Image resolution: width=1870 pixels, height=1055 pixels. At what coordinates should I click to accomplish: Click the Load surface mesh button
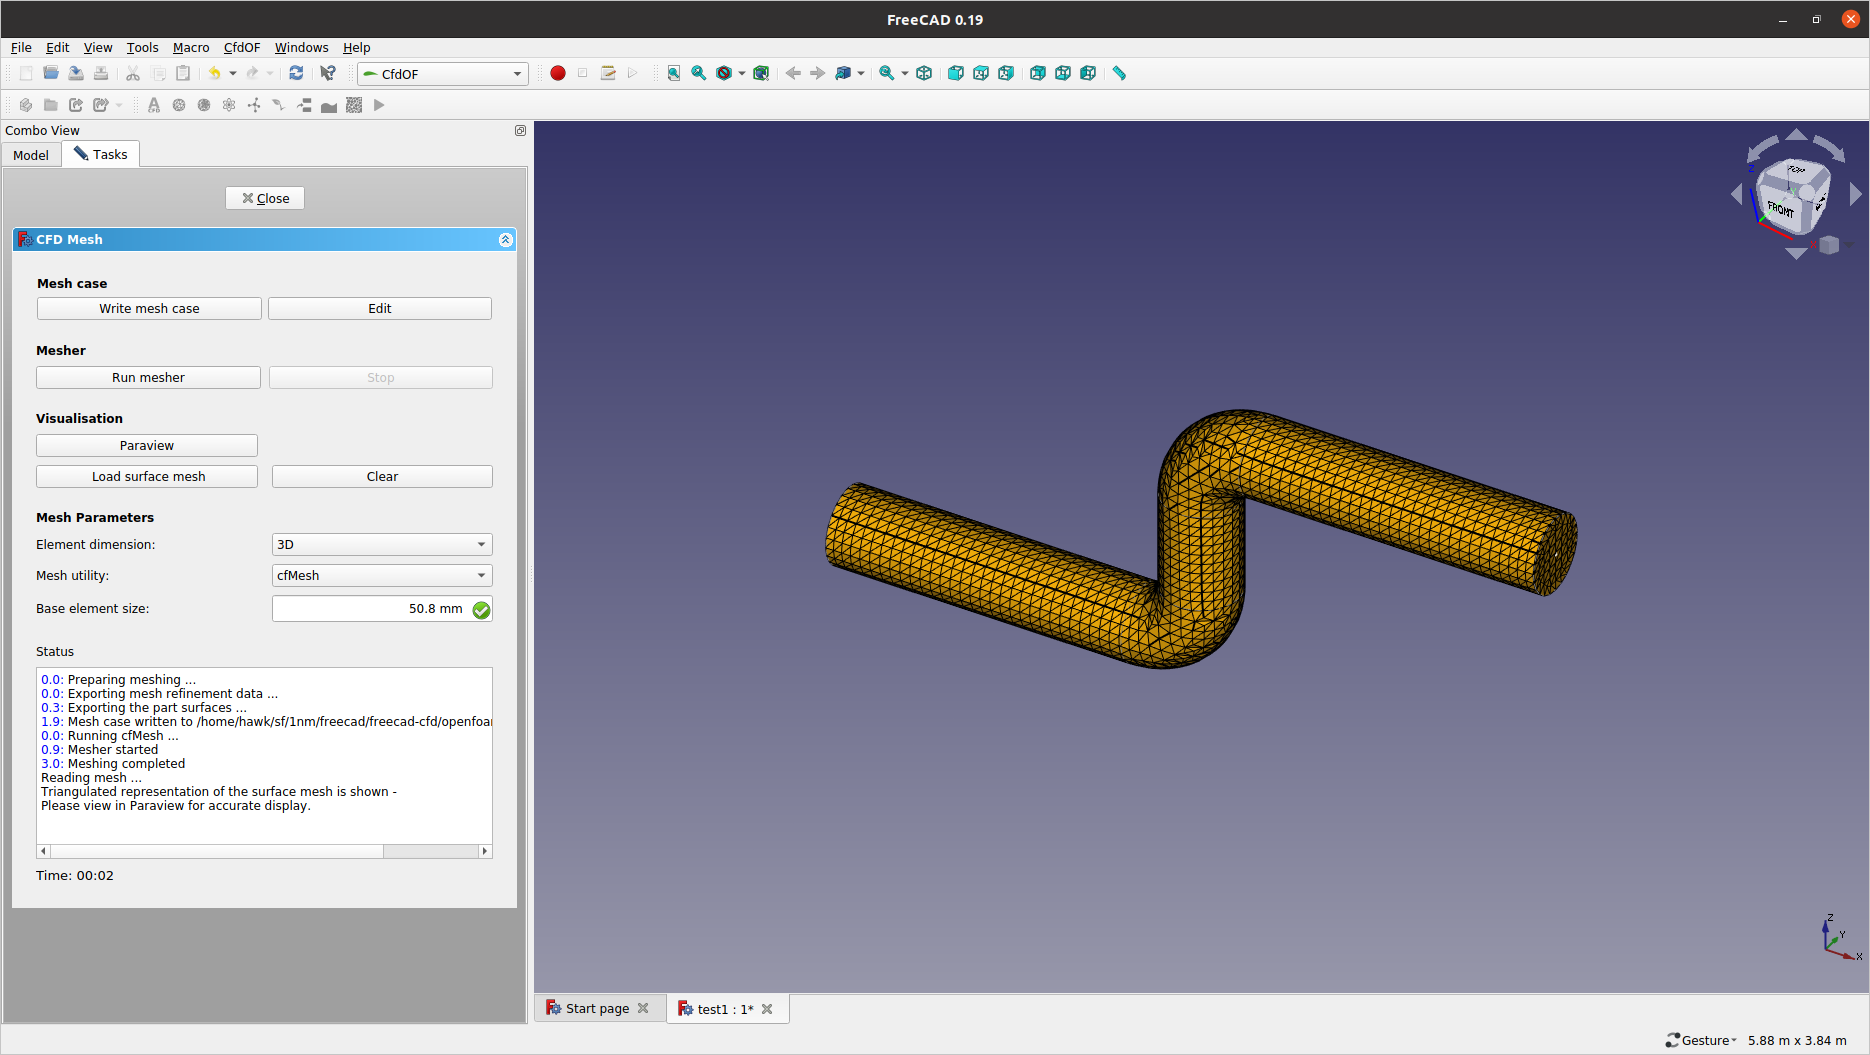coord(147,477)
